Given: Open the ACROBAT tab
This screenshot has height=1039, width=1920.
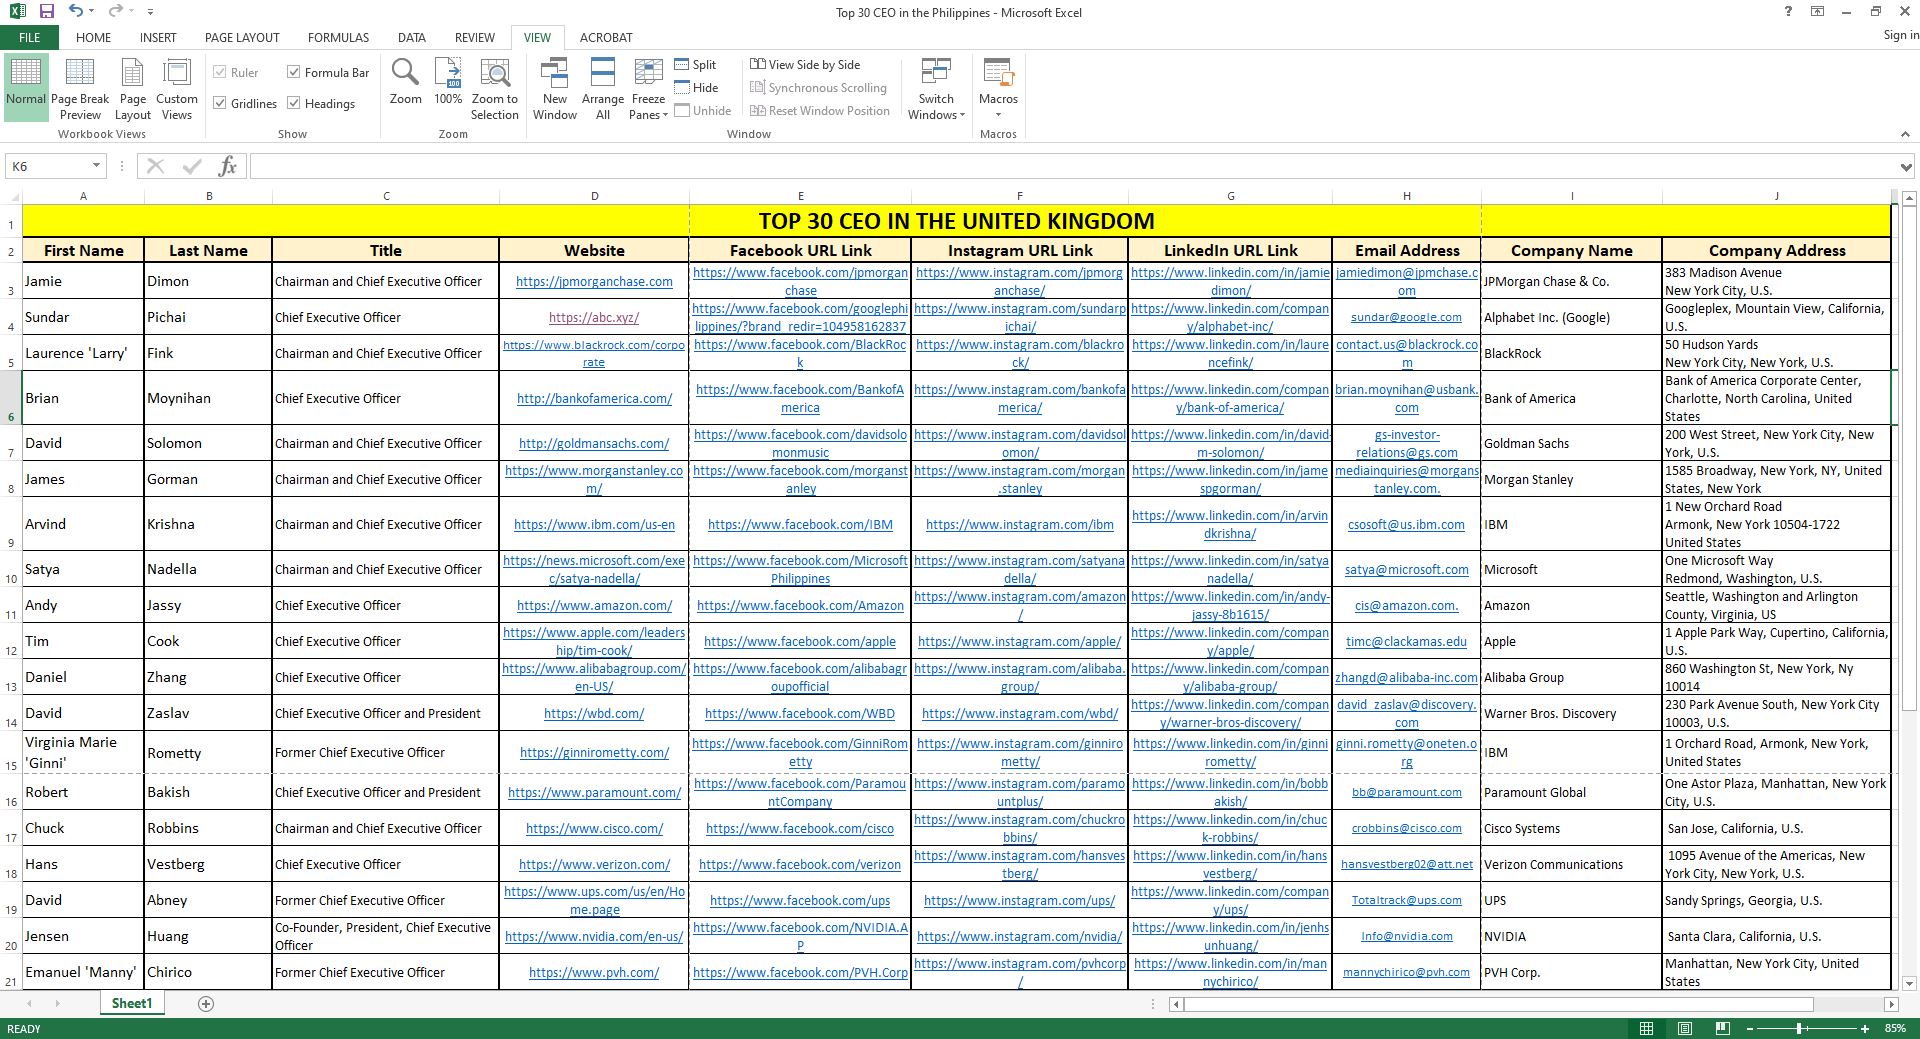Looking at the screenshot, I should [606, 37].
